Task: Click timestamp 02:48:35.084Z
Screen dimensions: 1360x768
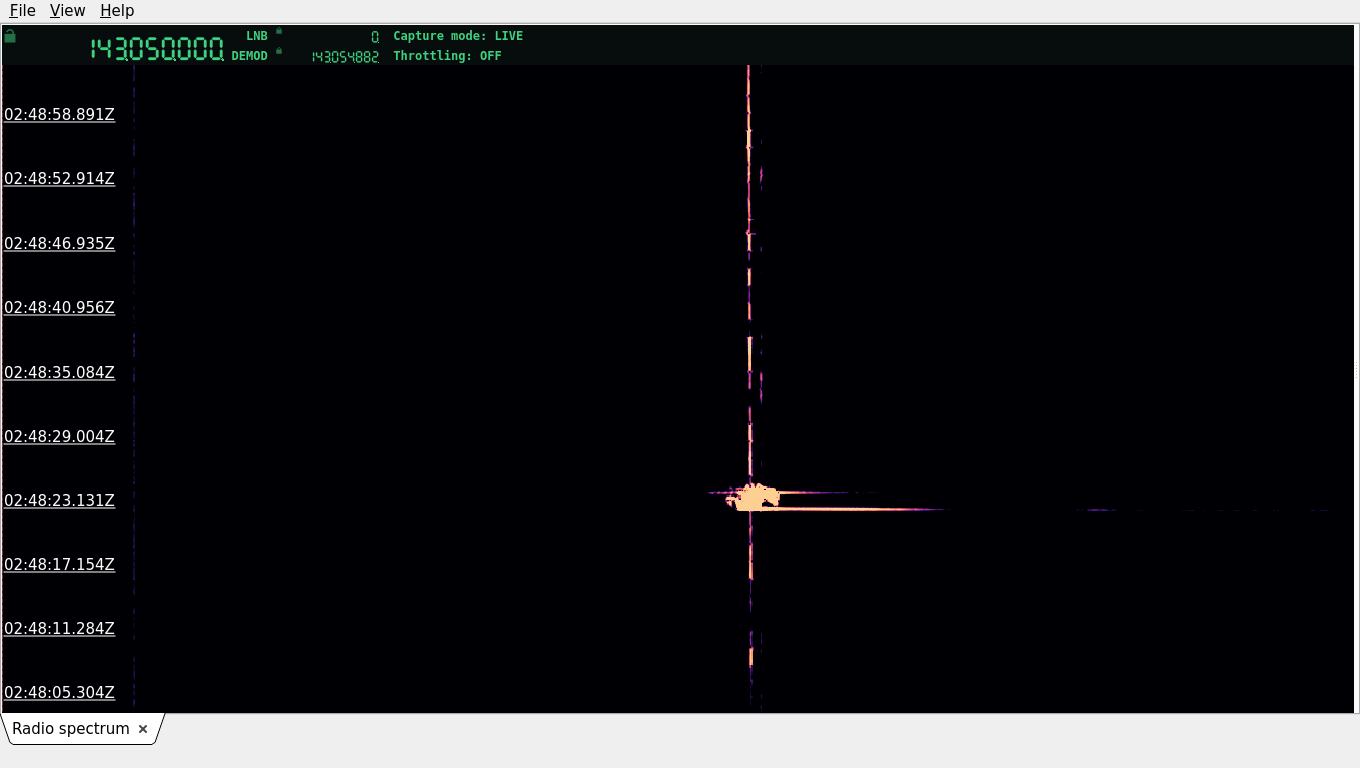Action: (x=59, y=373)
